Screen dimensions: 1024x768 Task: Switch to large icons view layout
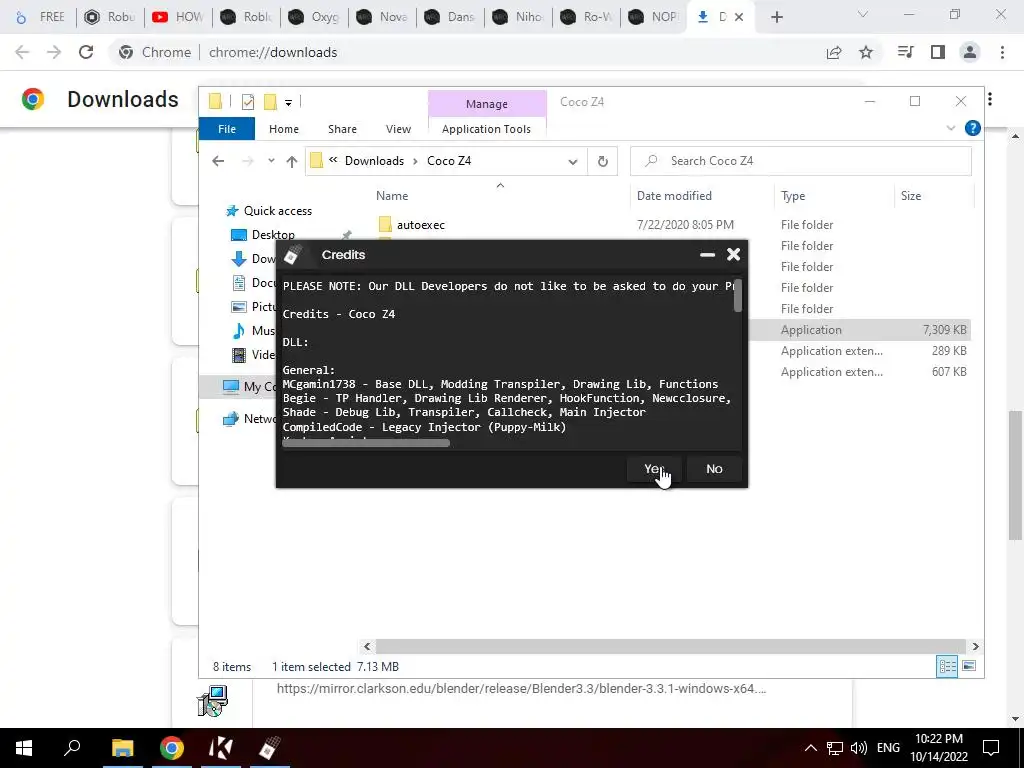pyautogui.click(x=969, y=666)
